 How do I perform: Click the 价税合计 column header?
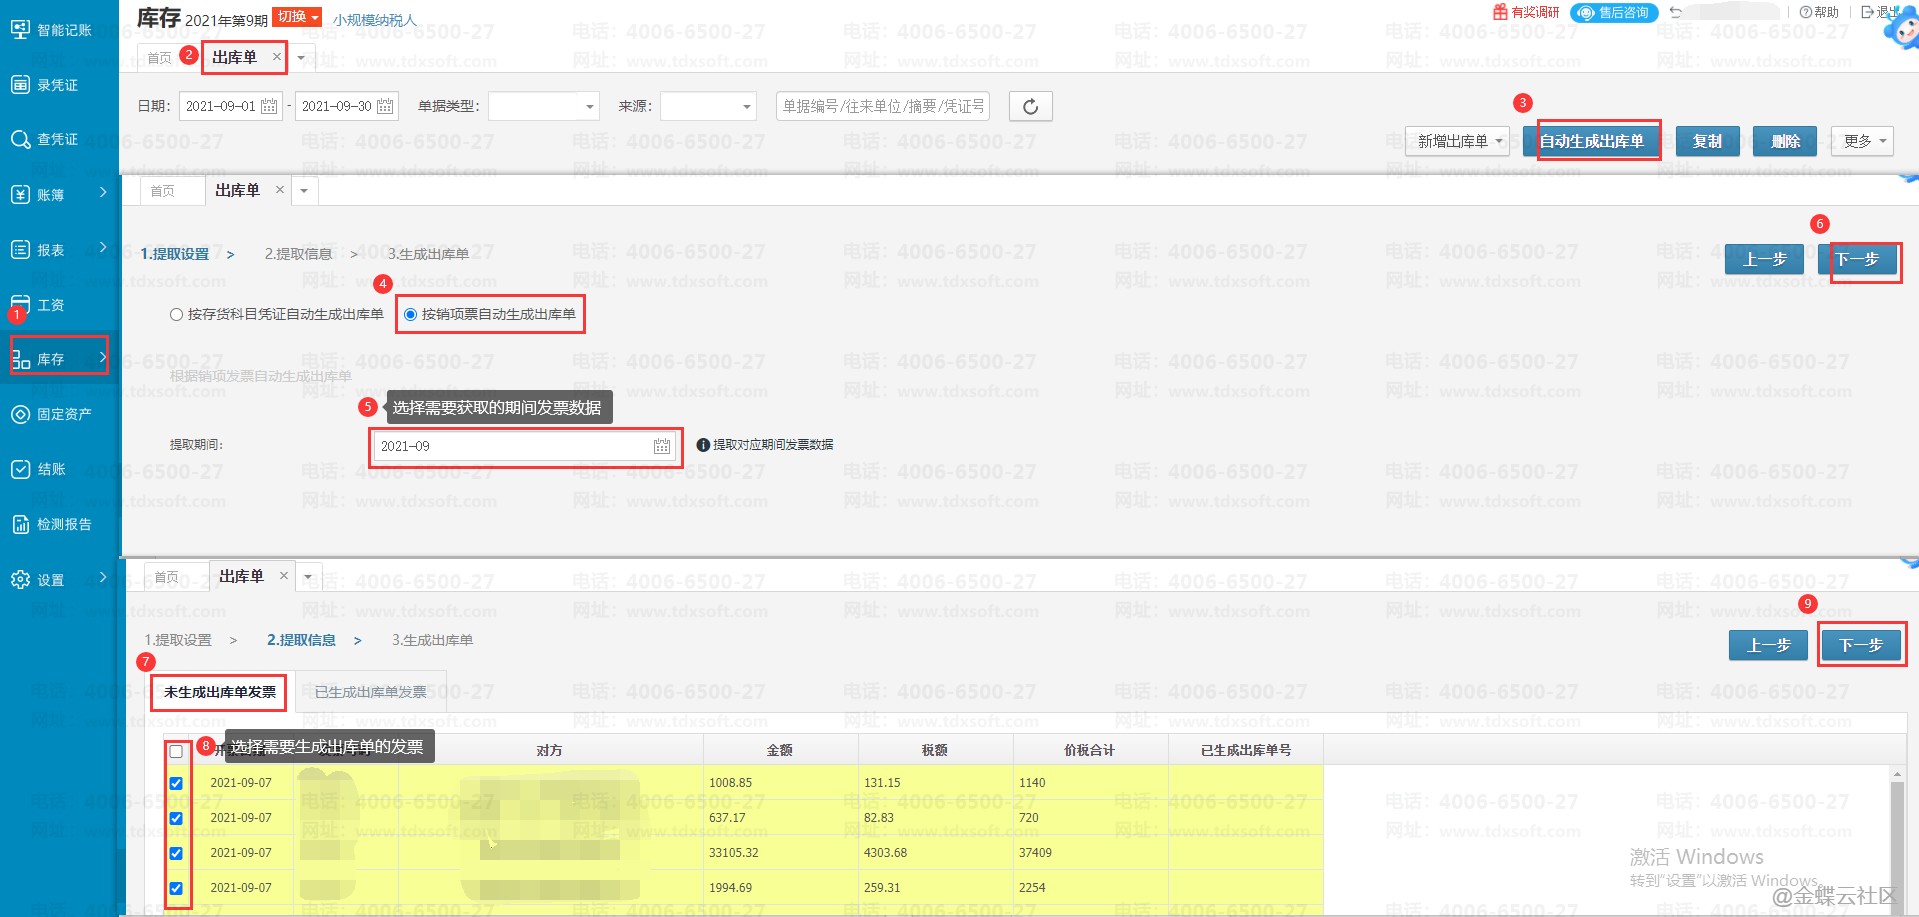point(1090,750)
